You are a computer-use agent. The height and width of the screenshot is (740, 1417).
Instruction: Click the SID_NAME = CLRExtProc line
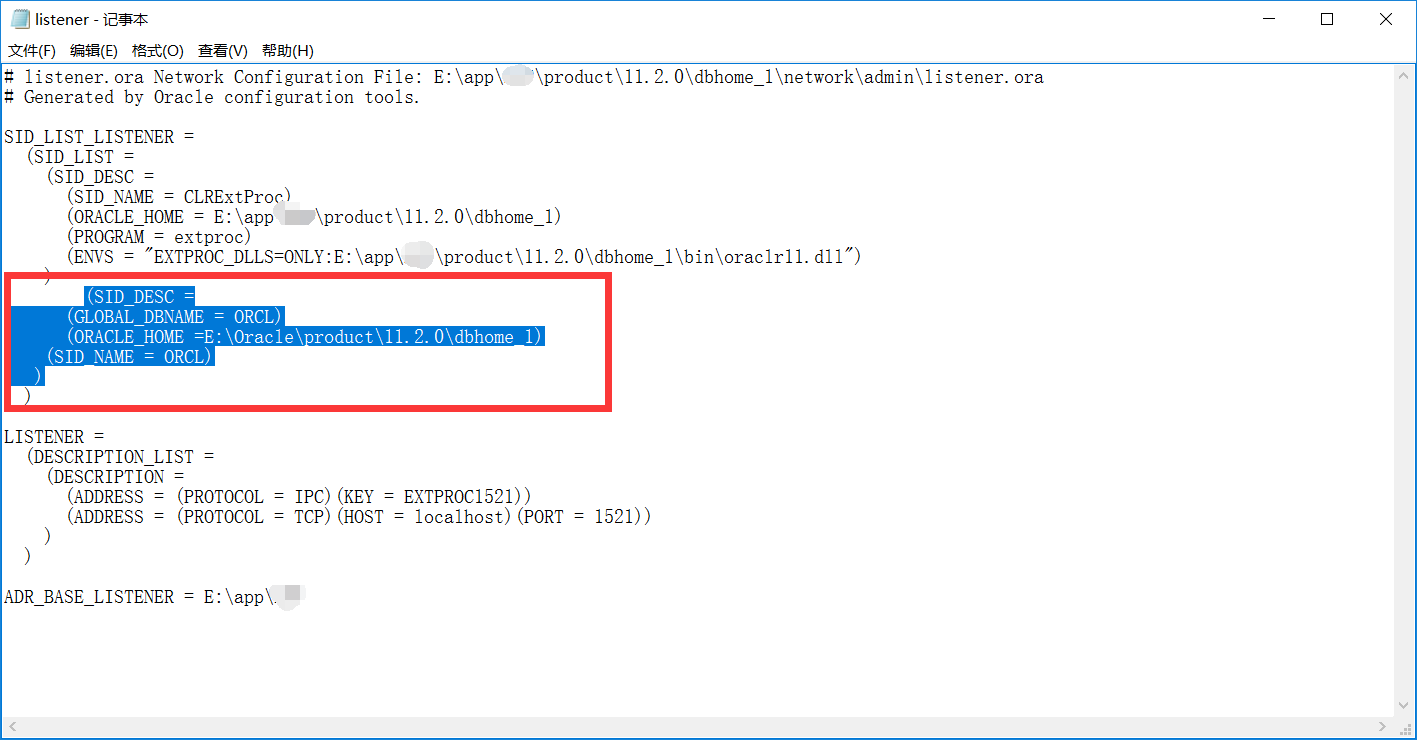(x=180, y=196)
